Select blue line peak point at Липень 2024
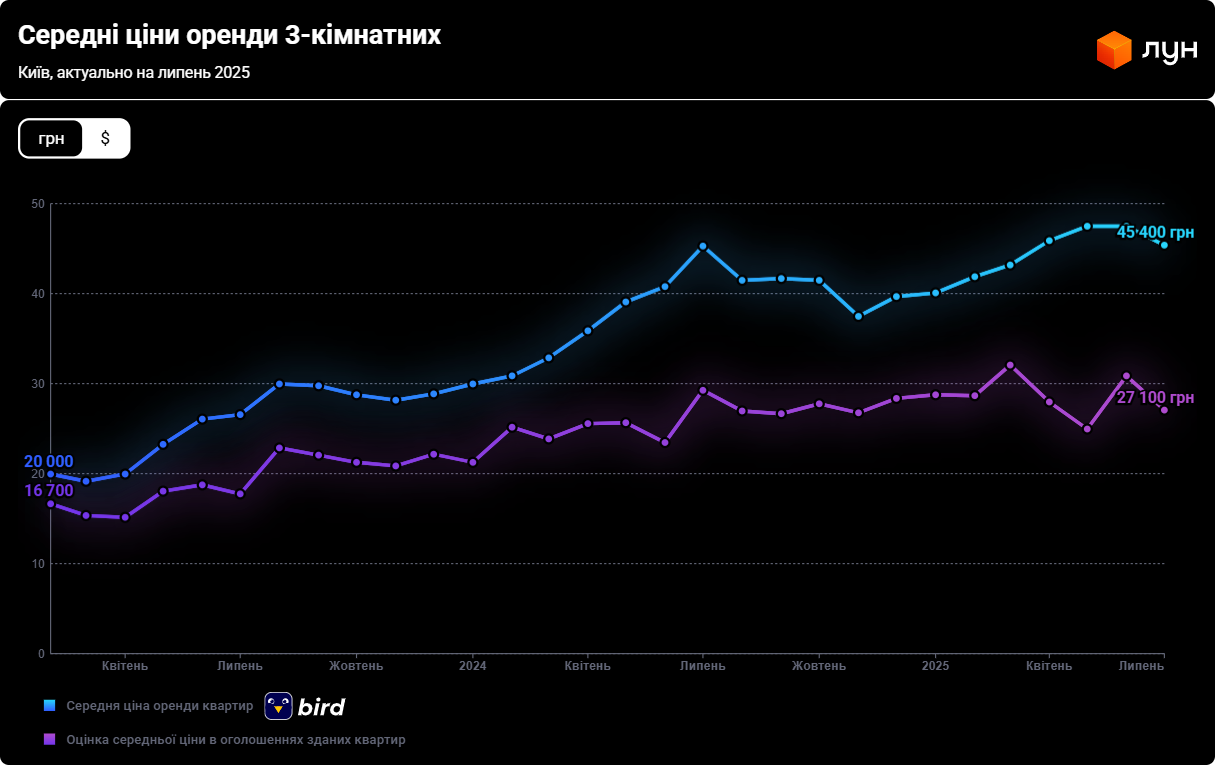The height and width of the screenshot is (765, 1215). (703, 246)
